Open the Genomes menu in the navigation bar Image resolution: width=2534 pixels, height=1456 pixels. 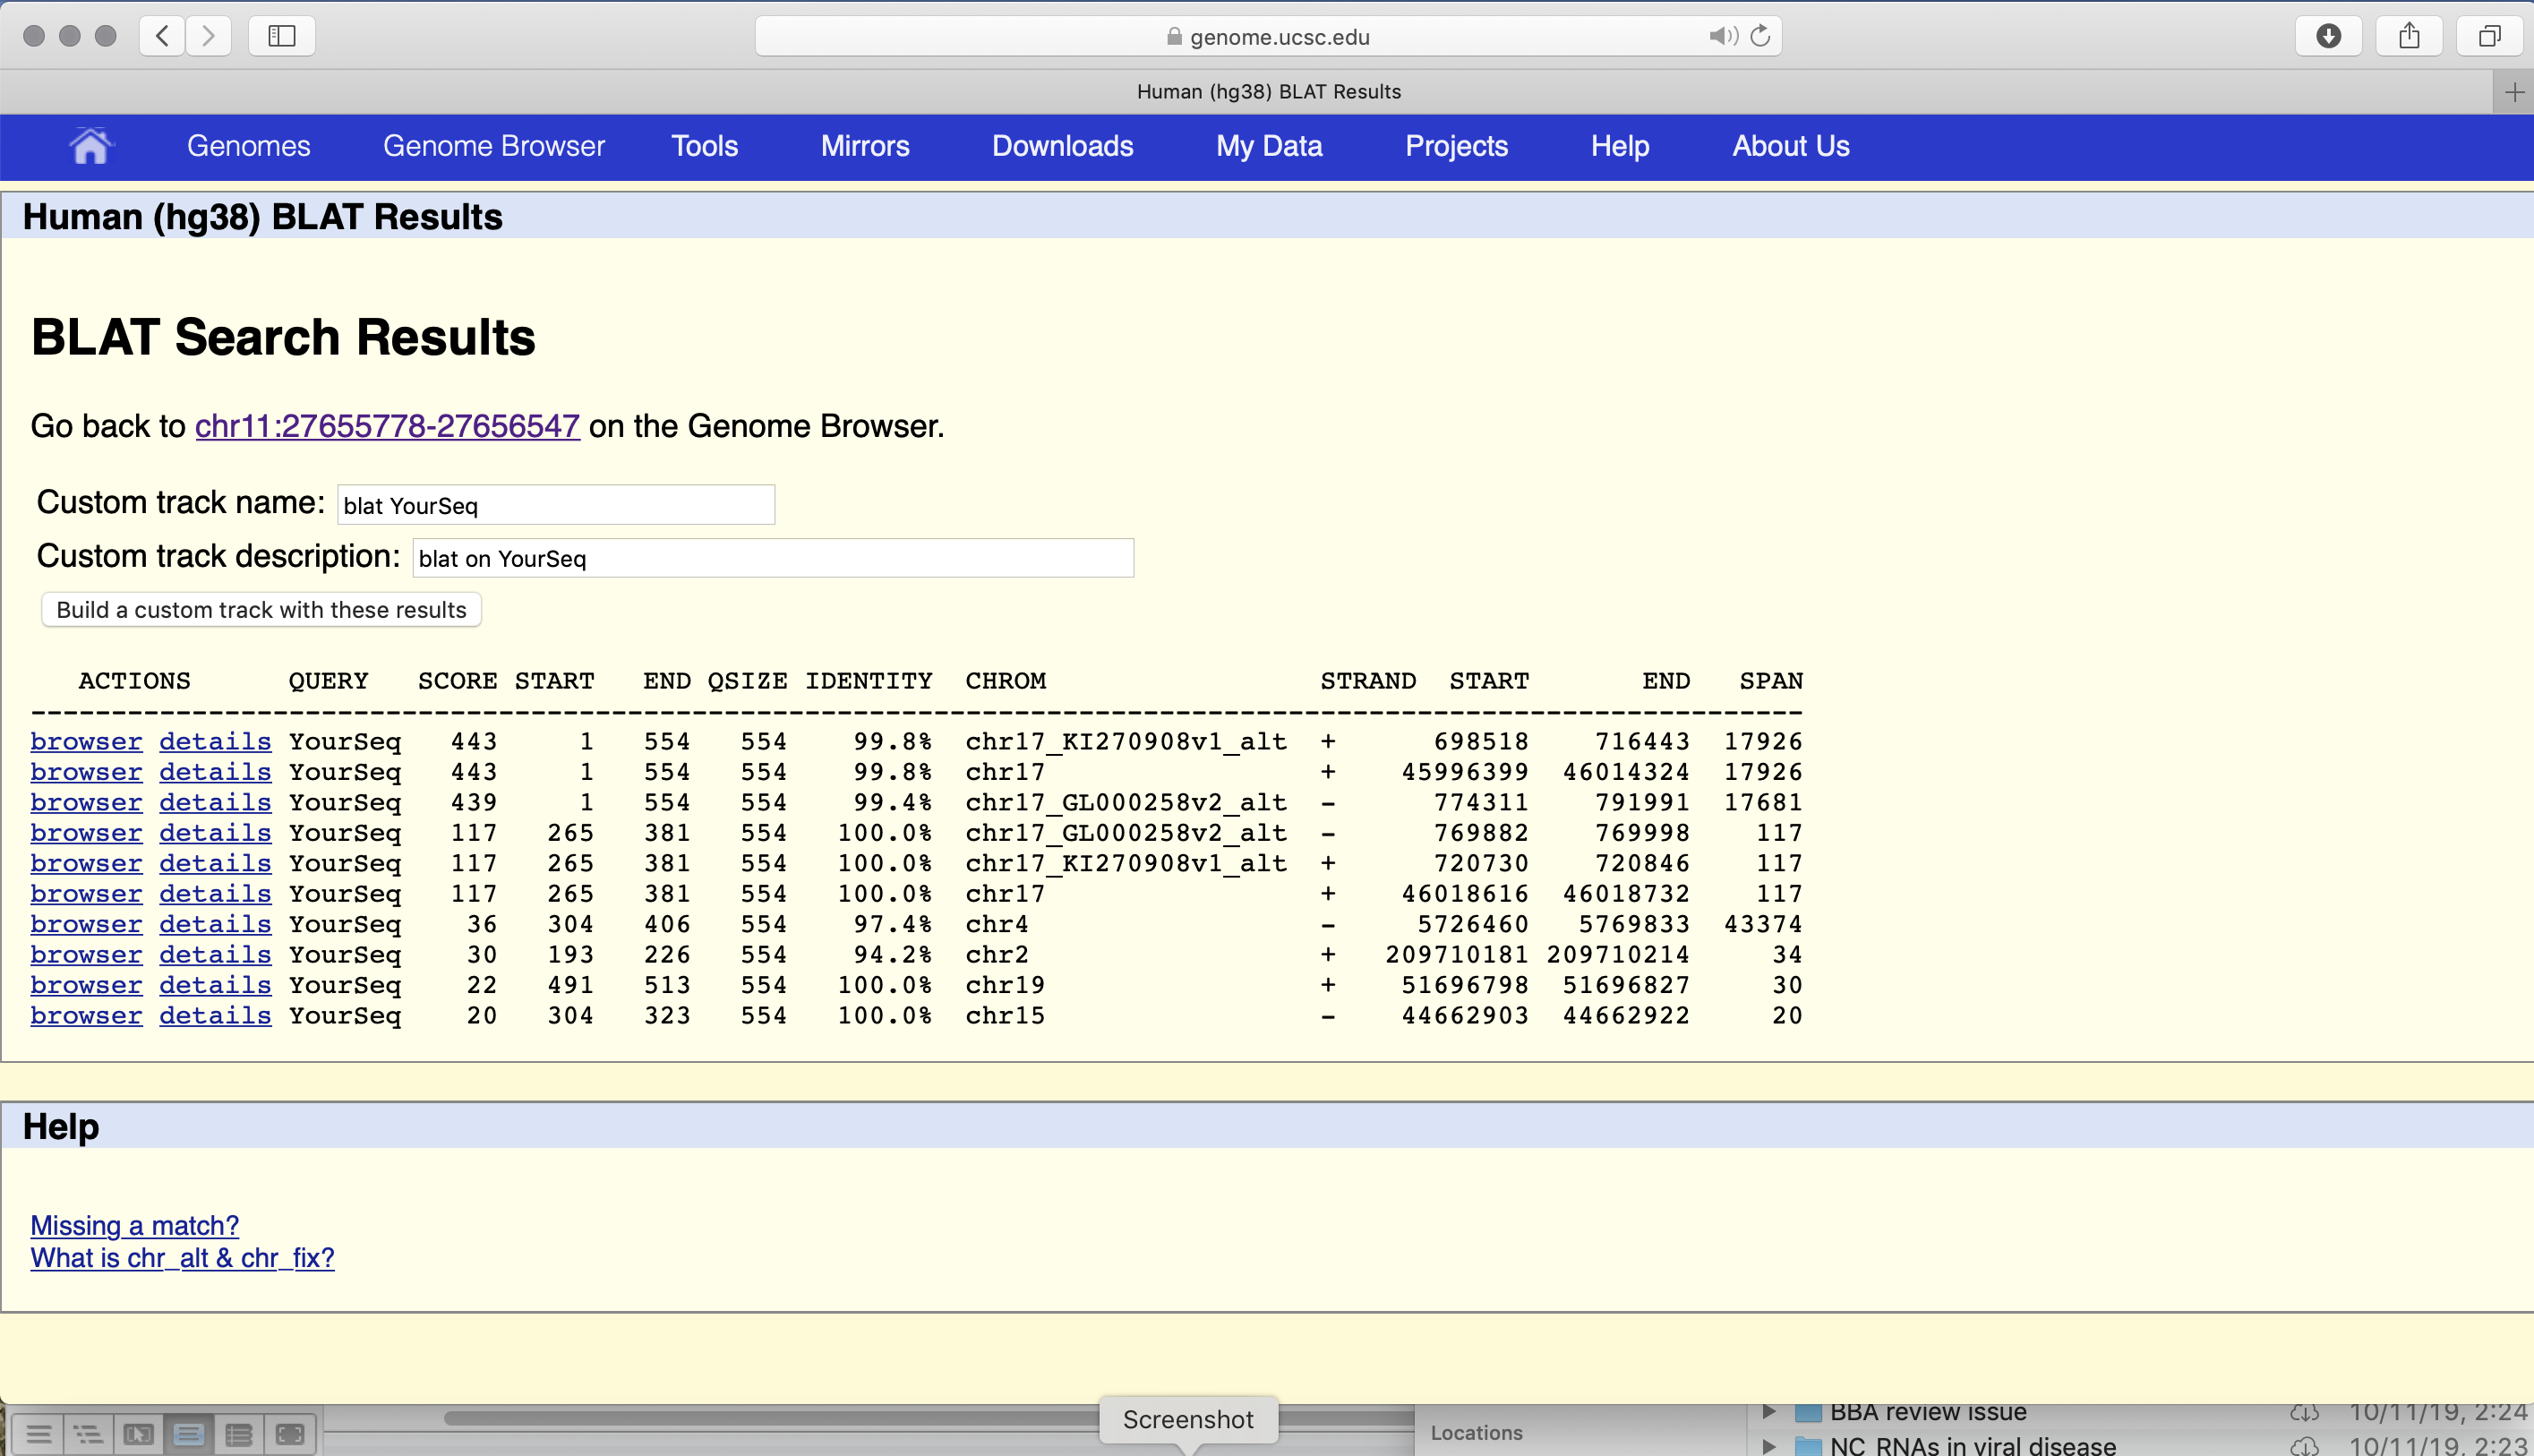tap(248, 146)
